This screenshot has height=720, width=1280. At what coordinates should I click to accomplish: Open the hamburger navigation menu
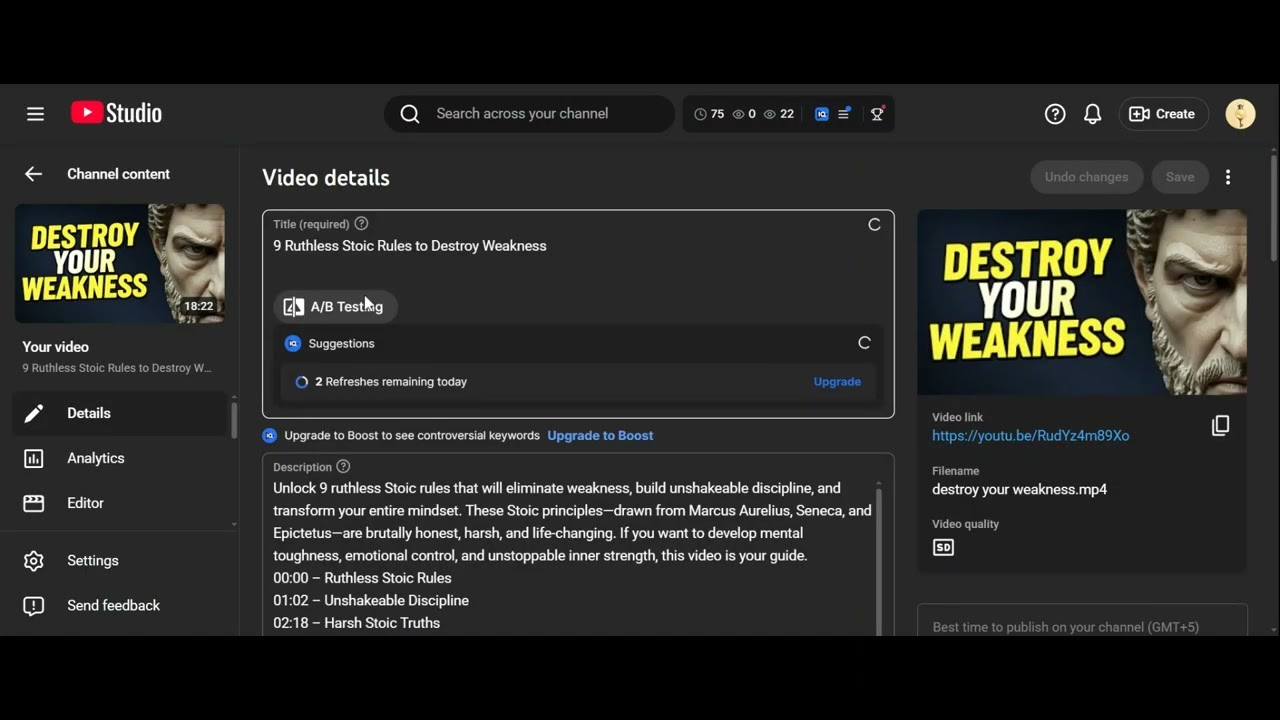pyautogui.click(x=35, y=114)
